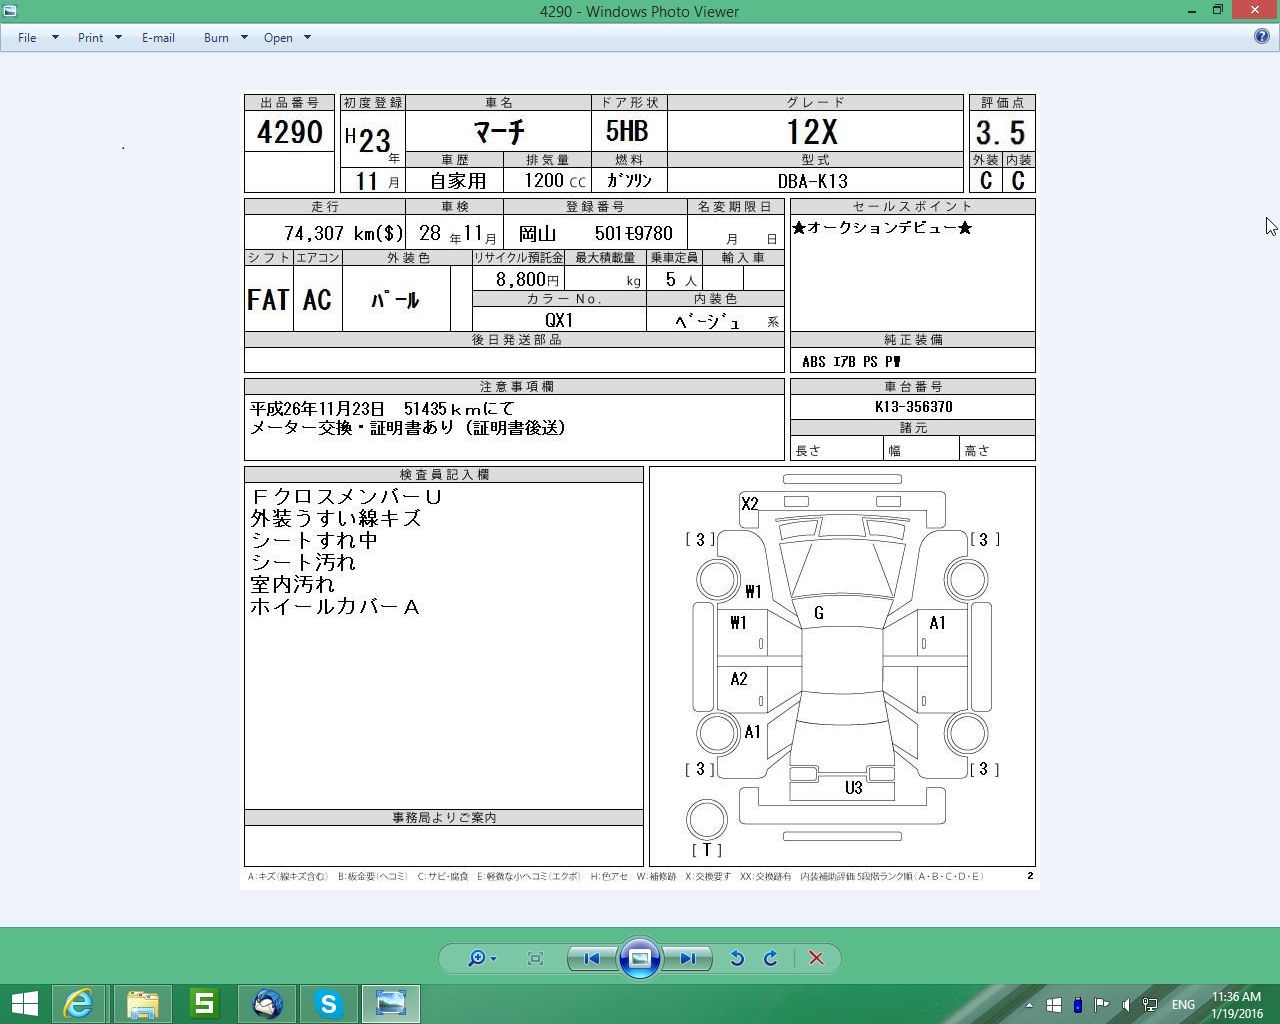The image size is (1280, 1024).
Task: Go to the previous photo
Action: [591, 958]
